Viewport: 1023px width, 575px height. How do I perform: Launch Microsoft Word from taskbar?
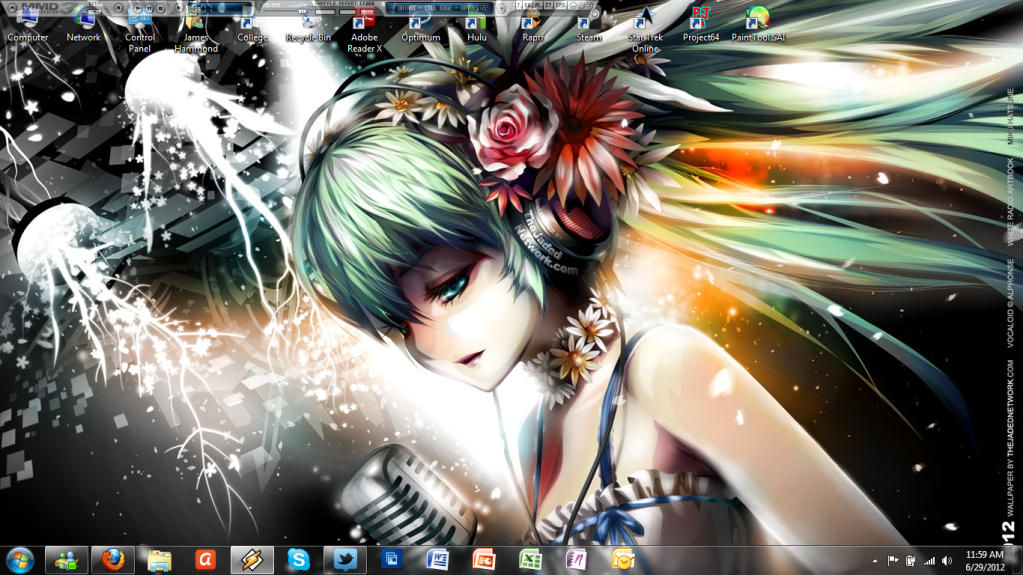[437, 560]
